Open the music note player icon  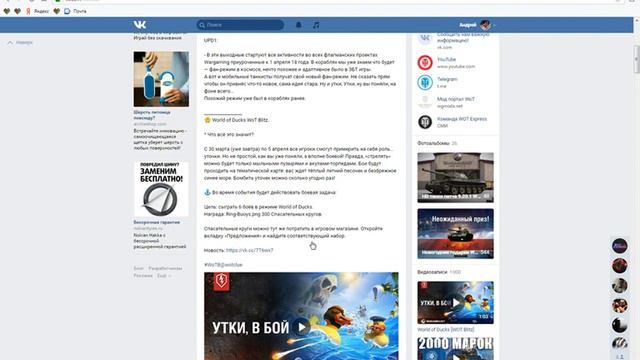click(316, 25)
